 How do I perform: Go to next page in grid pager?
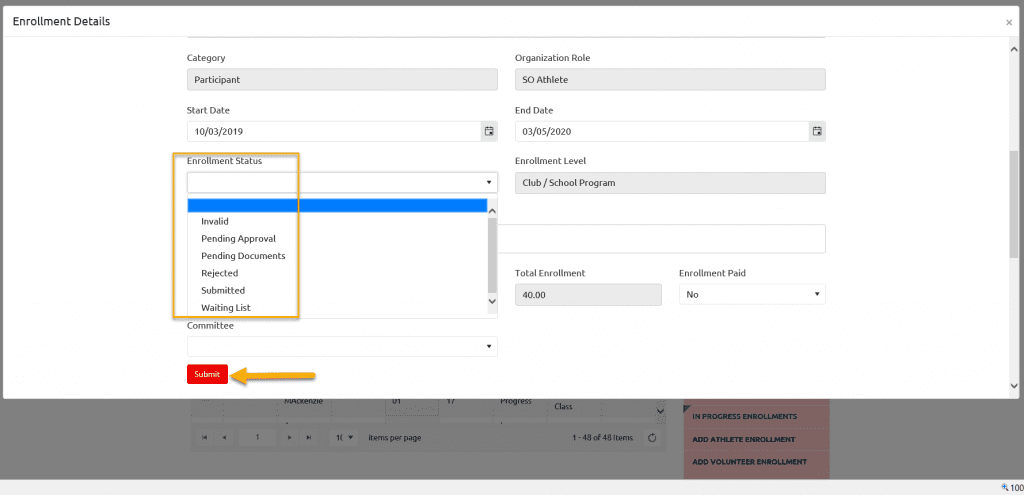pyautogui.click(x=289, y=437)
